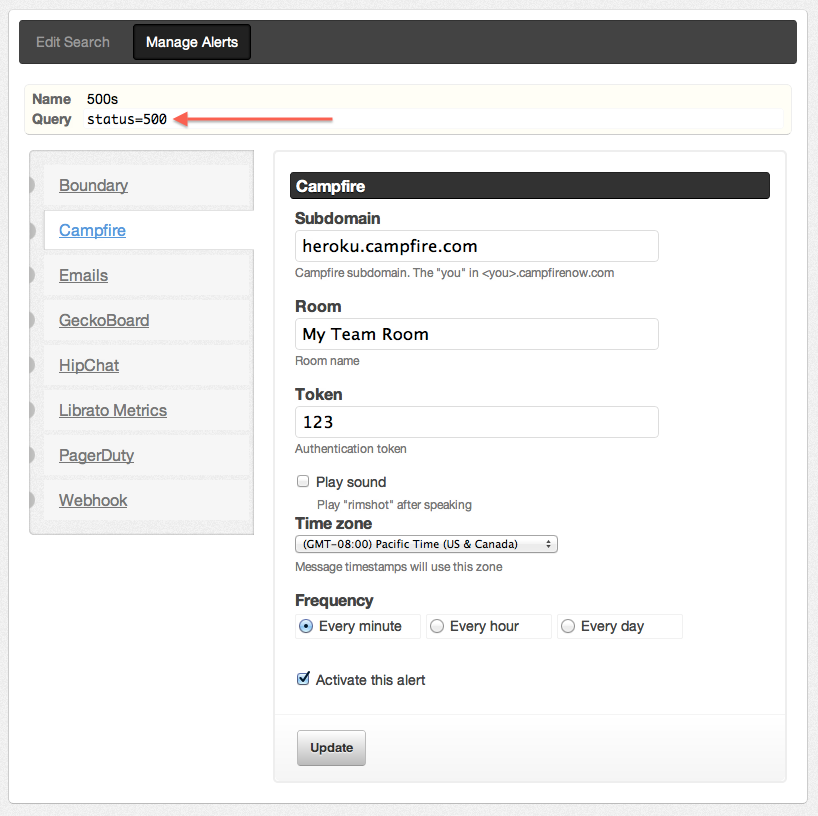Go to the Webhook alert option

[x=93, y=500]
